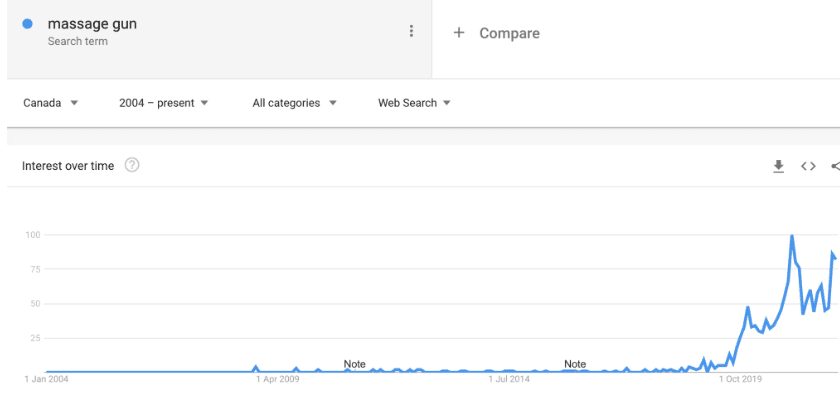Download the Interest over time chart data
840x397 pixels.
pos(778,166)
